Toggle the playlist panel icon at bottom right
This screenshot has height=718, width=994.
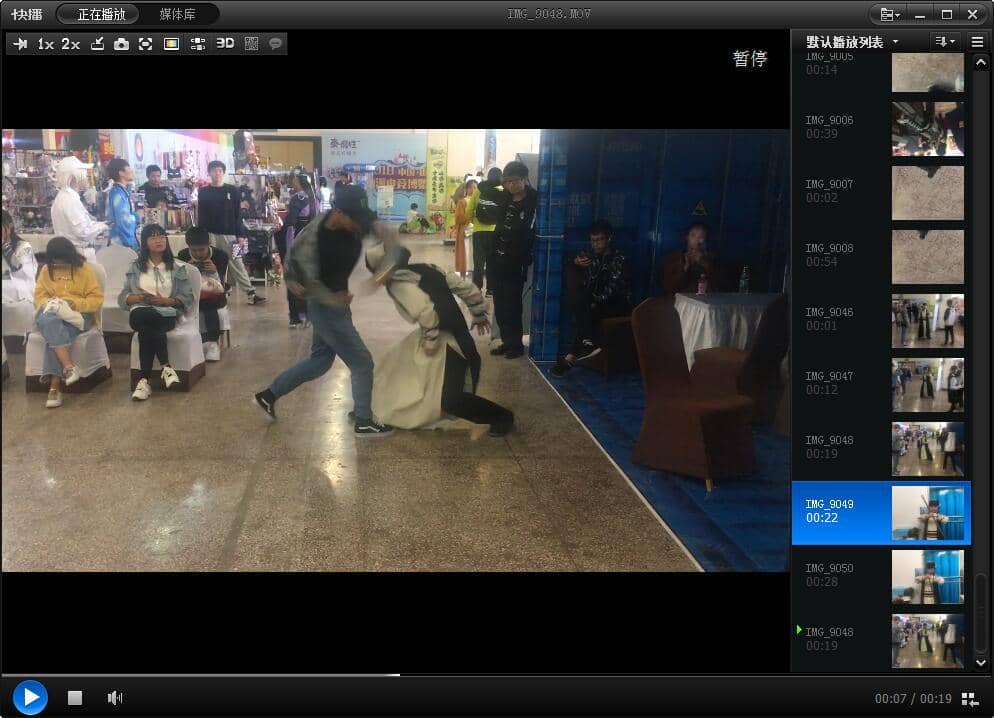pos(970,699)
